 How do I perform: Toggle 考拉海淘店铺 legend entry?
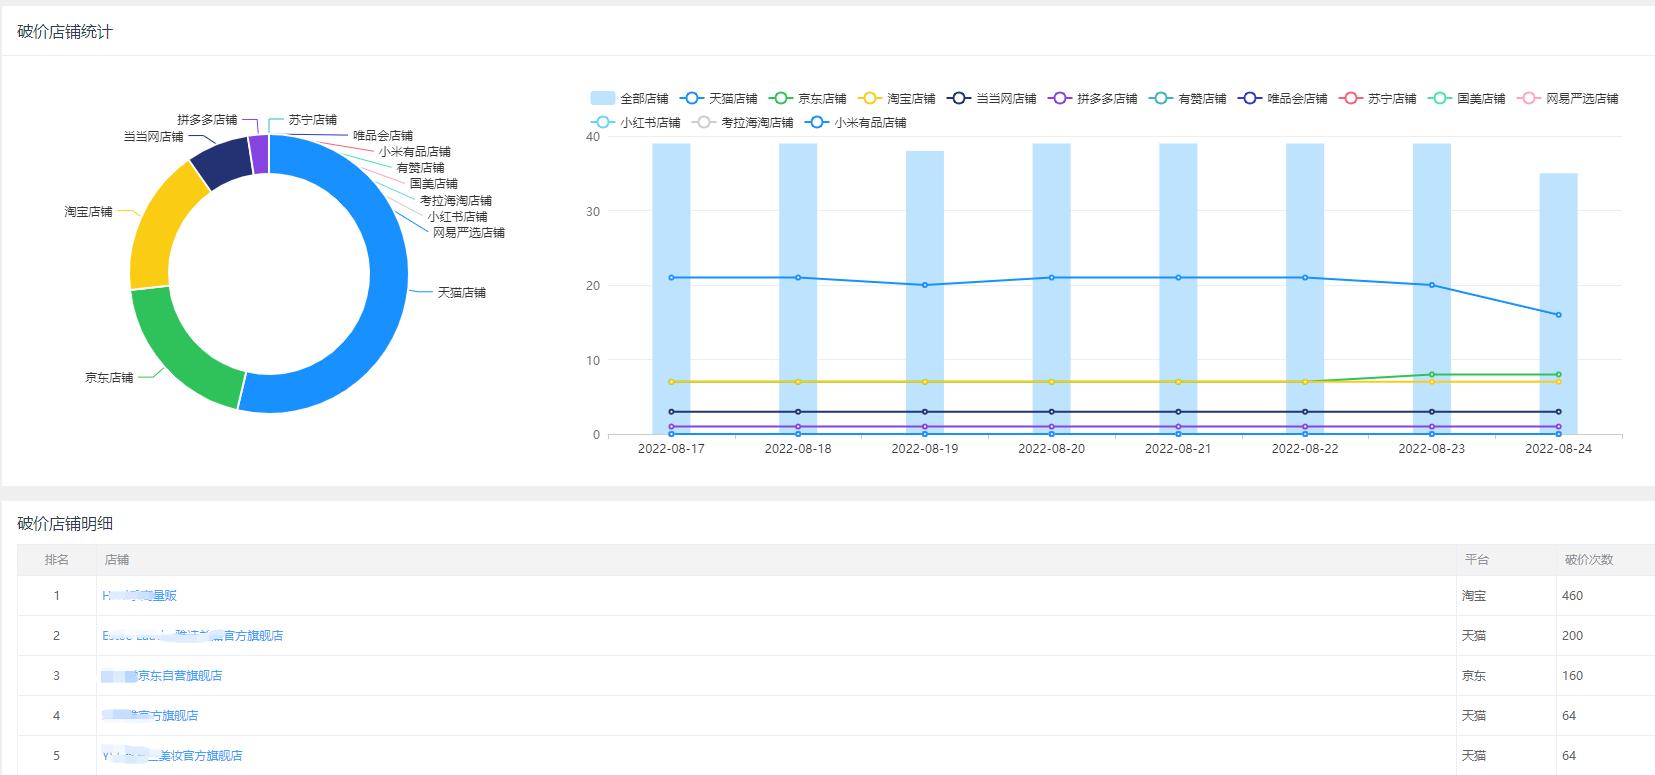pos(745,122)
